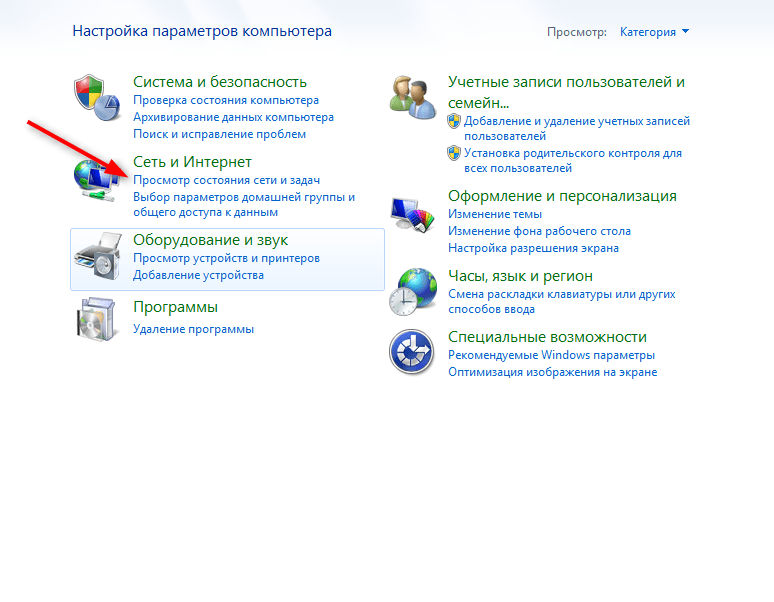The width and height of the screenshot is (774, 602).
Task: Open Архивирование данных компьютера link
Action: [233, 117]
